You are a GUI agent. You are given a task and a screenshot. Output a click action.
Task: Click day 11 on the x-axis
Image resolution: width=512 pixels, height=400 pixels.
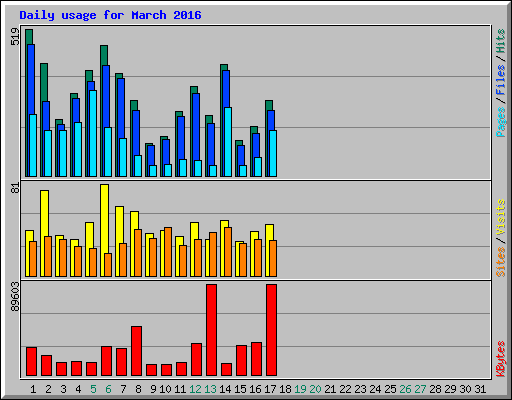(x=180, y=389)
